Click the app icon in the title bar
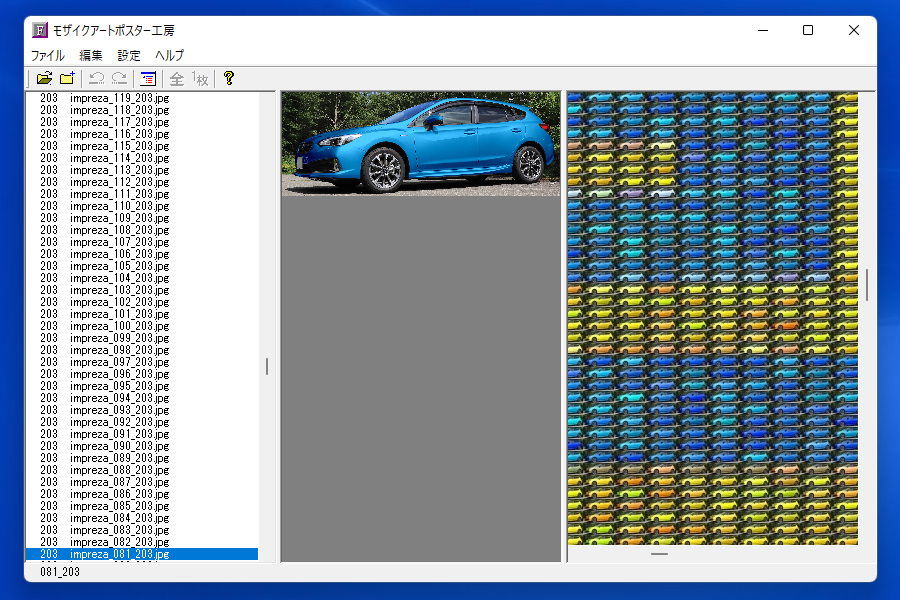 [40, 30]
